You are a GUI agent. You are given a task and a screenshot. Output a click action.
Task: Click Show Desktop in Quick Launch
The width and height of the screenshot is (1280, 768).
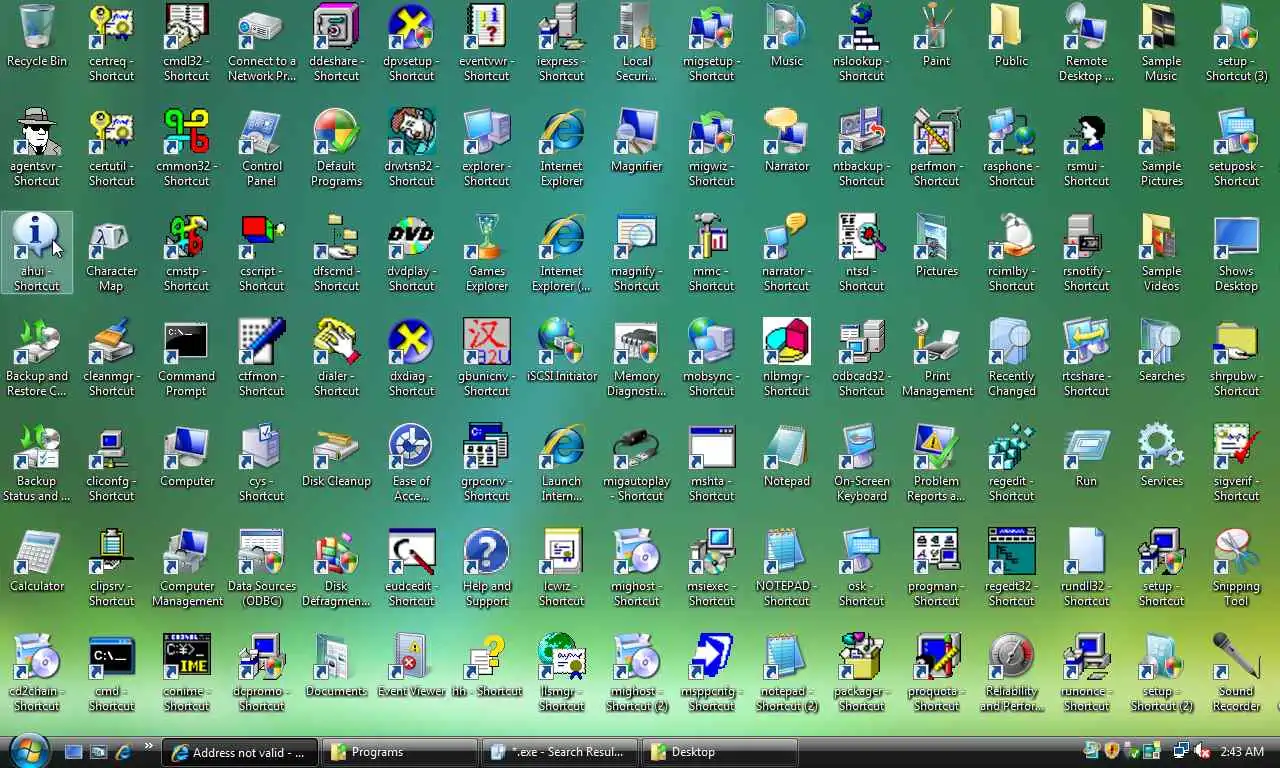coord(74,751)
